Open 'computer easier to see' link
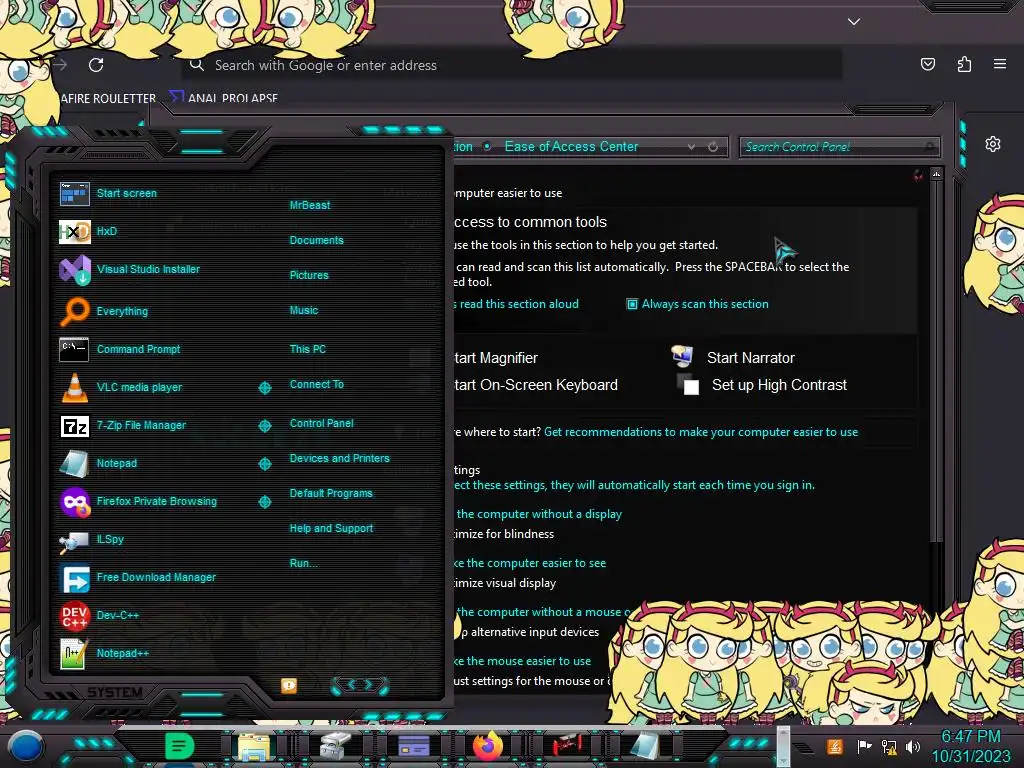 [x=530, y=563]
